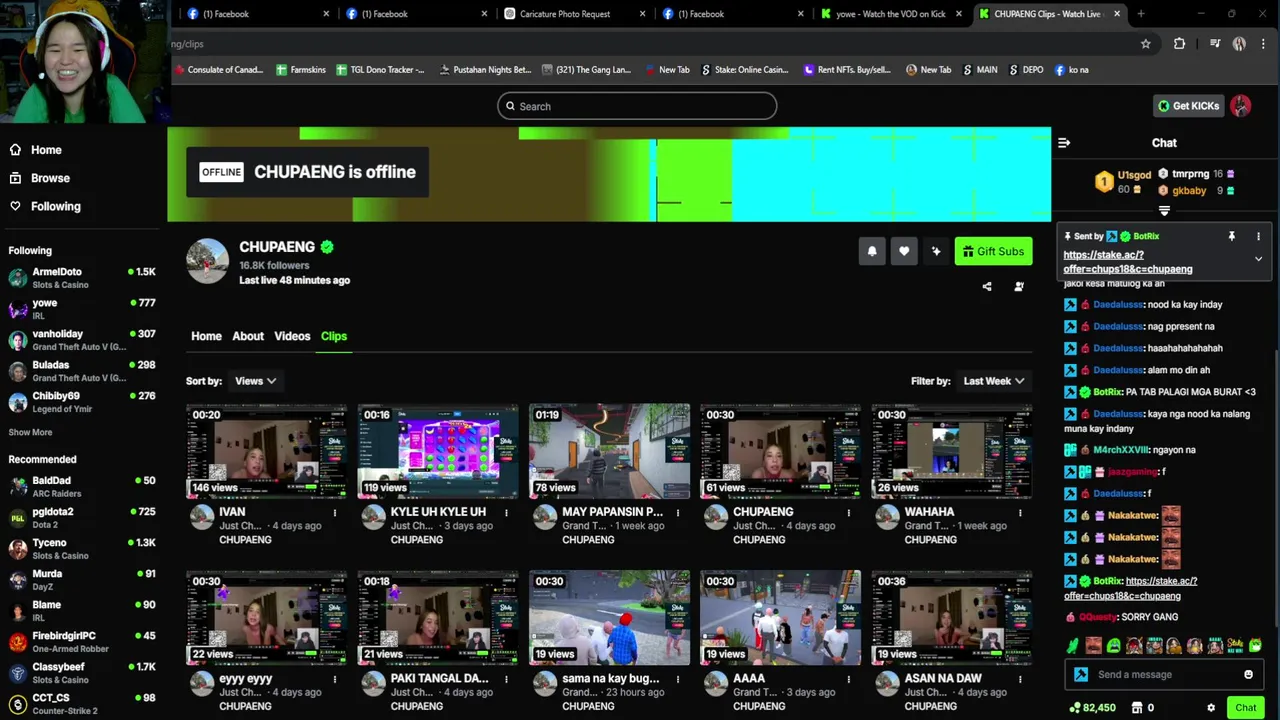Viewport: 1280px width, 720px height.
Task: Send message with Chat button
Action: pyautogui.click(x=1245, y=708)
